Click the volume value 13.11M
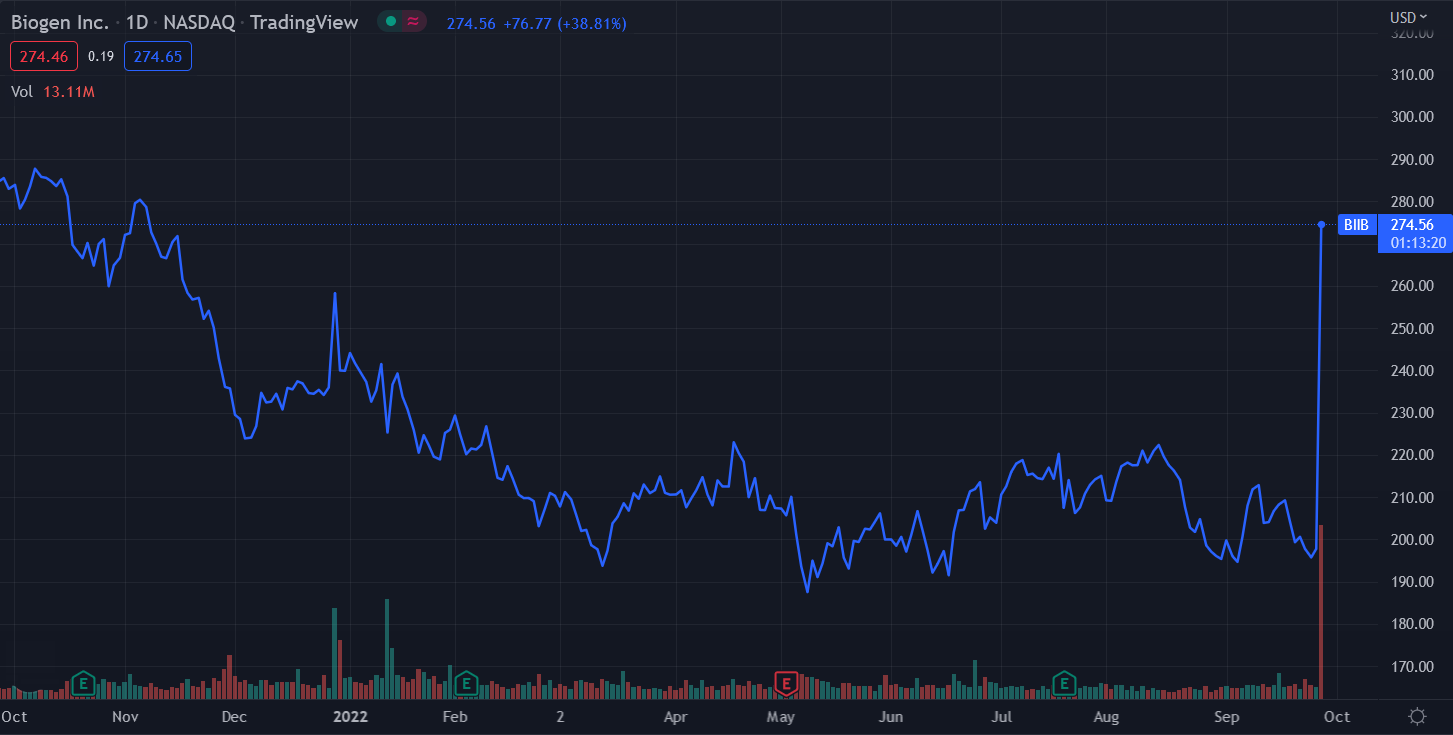 (x=69, y=92)
